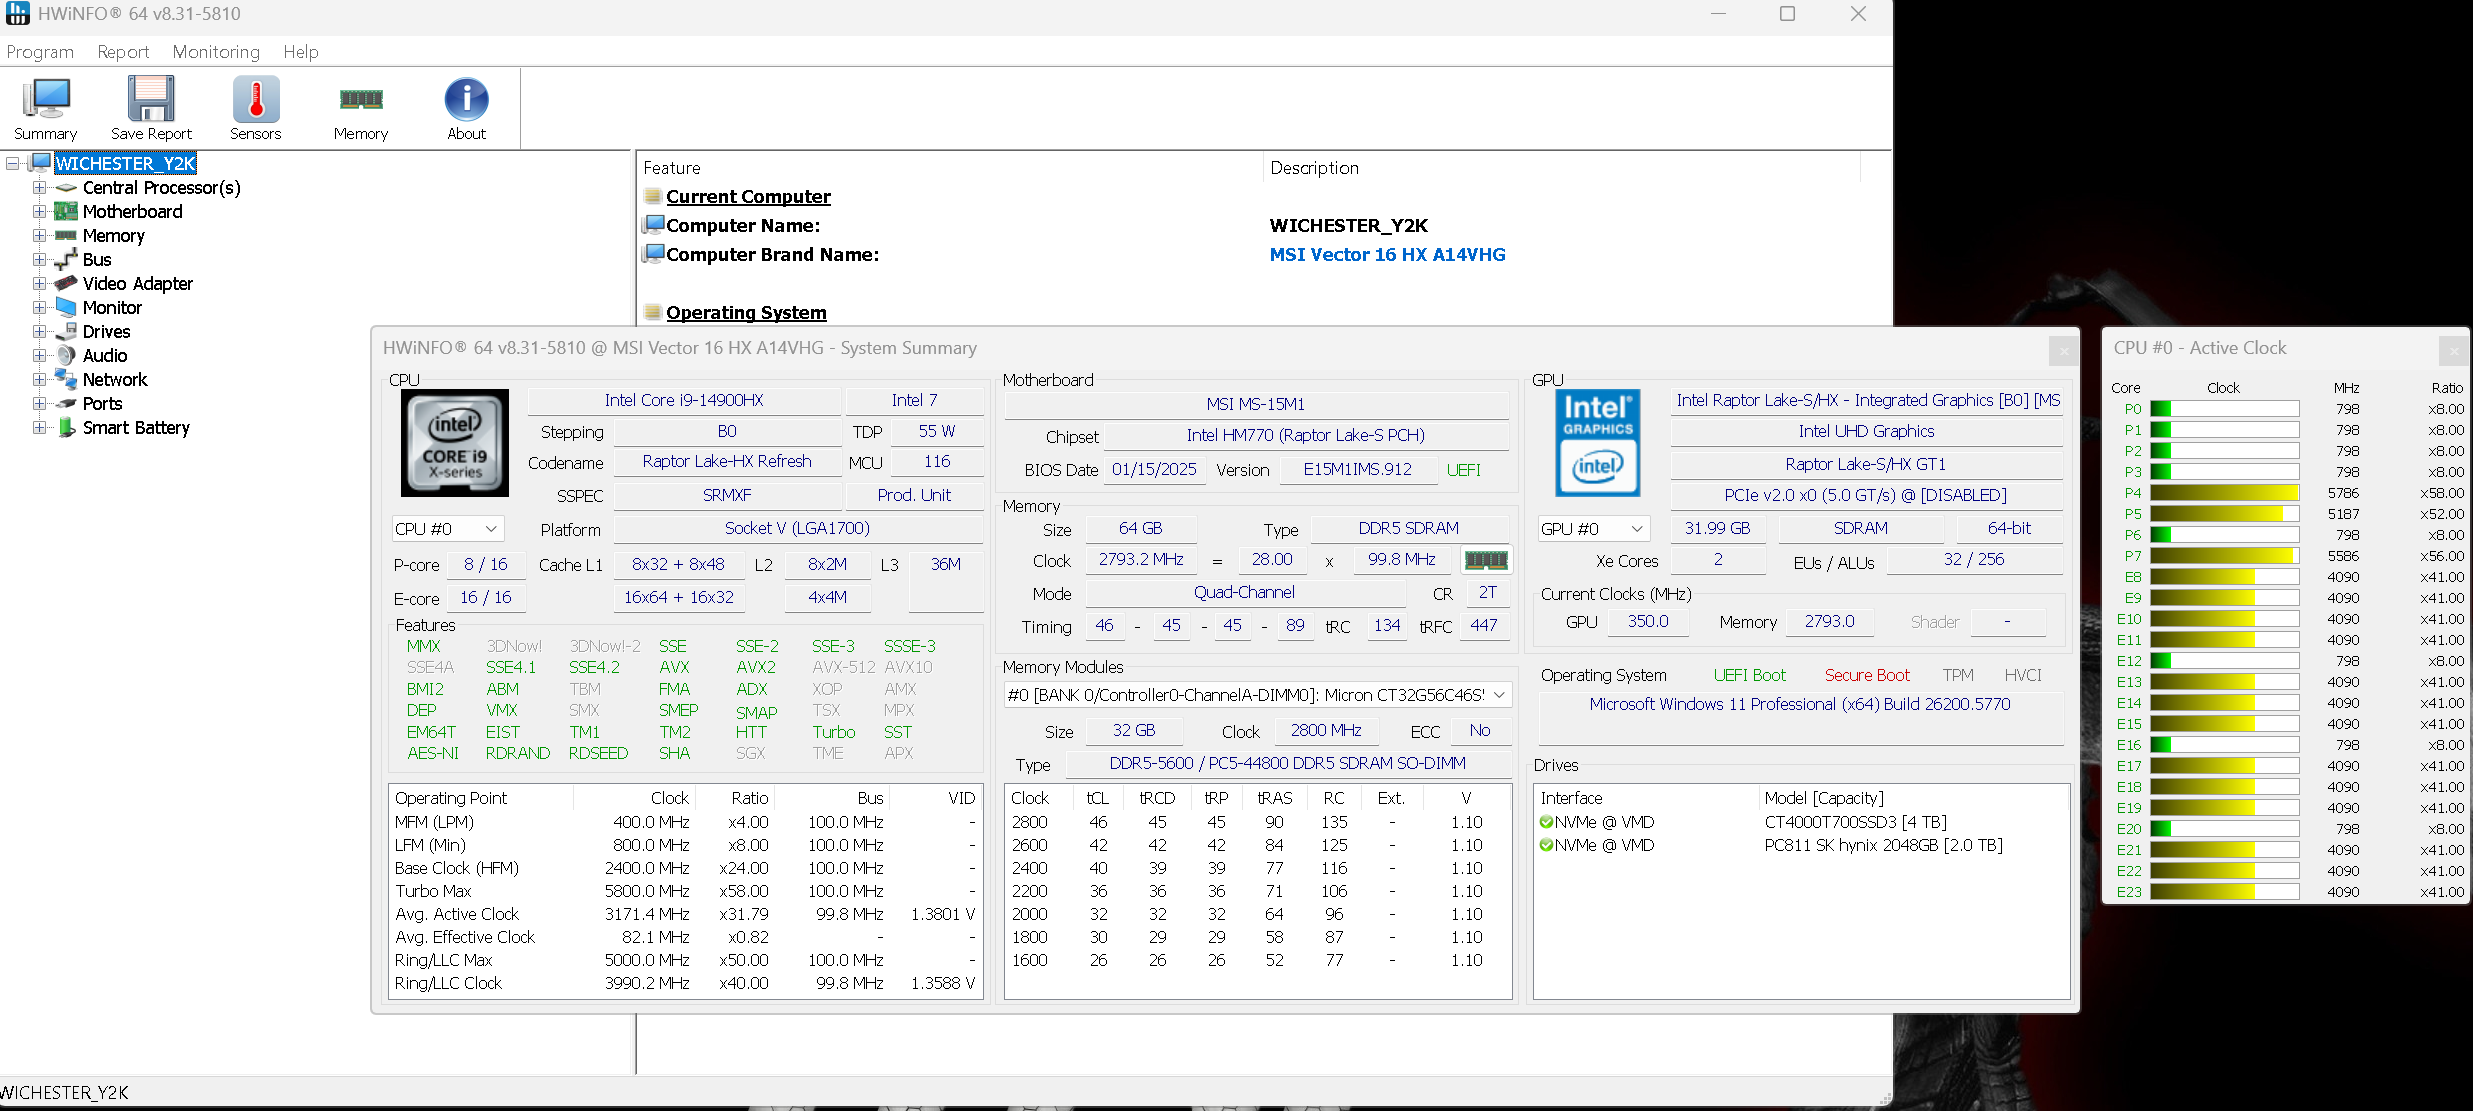Close the System Summary window
Screen dimensions: 2473x1111
point(2063,350)
